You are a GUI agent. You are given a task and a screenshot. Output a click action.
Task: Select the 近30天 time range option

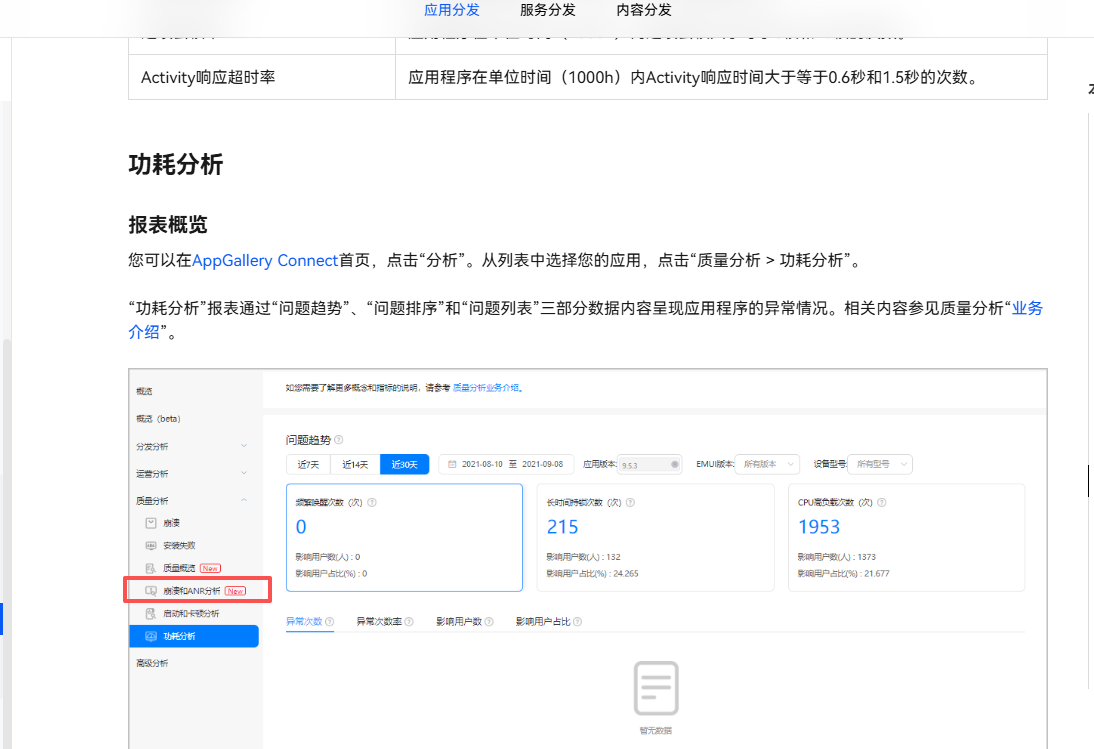pyautogui.click(x=404, y=464)
